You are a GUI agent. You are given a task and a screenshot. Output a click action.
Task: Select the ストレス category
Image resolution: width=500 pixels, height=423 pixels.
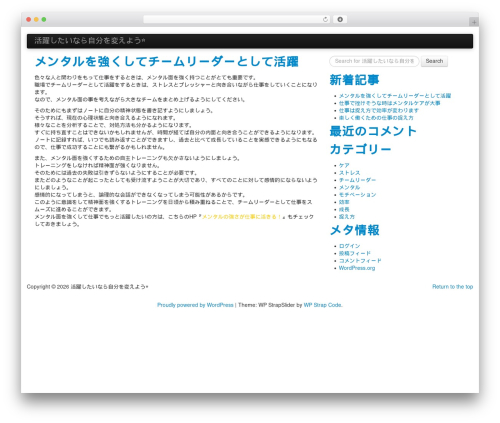coord(349,173)
